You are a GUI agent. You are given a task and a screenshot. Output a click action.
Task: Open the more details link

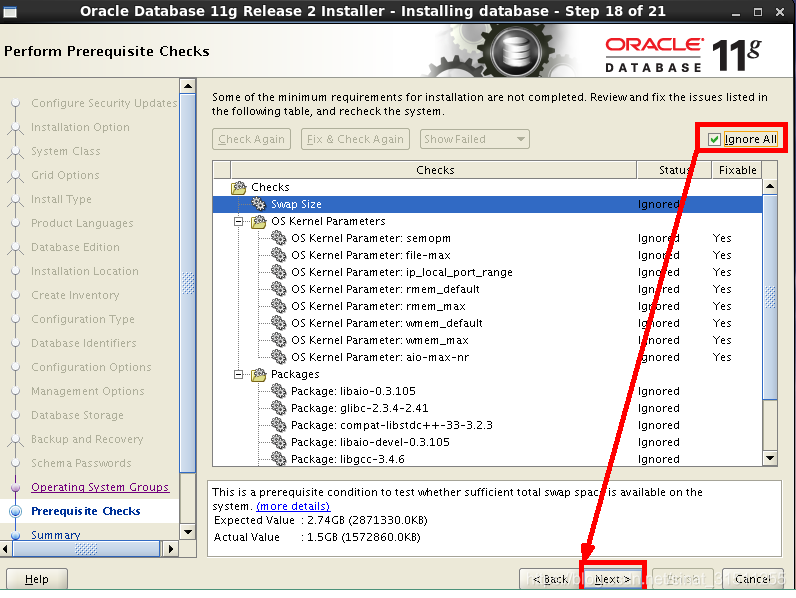293,506
